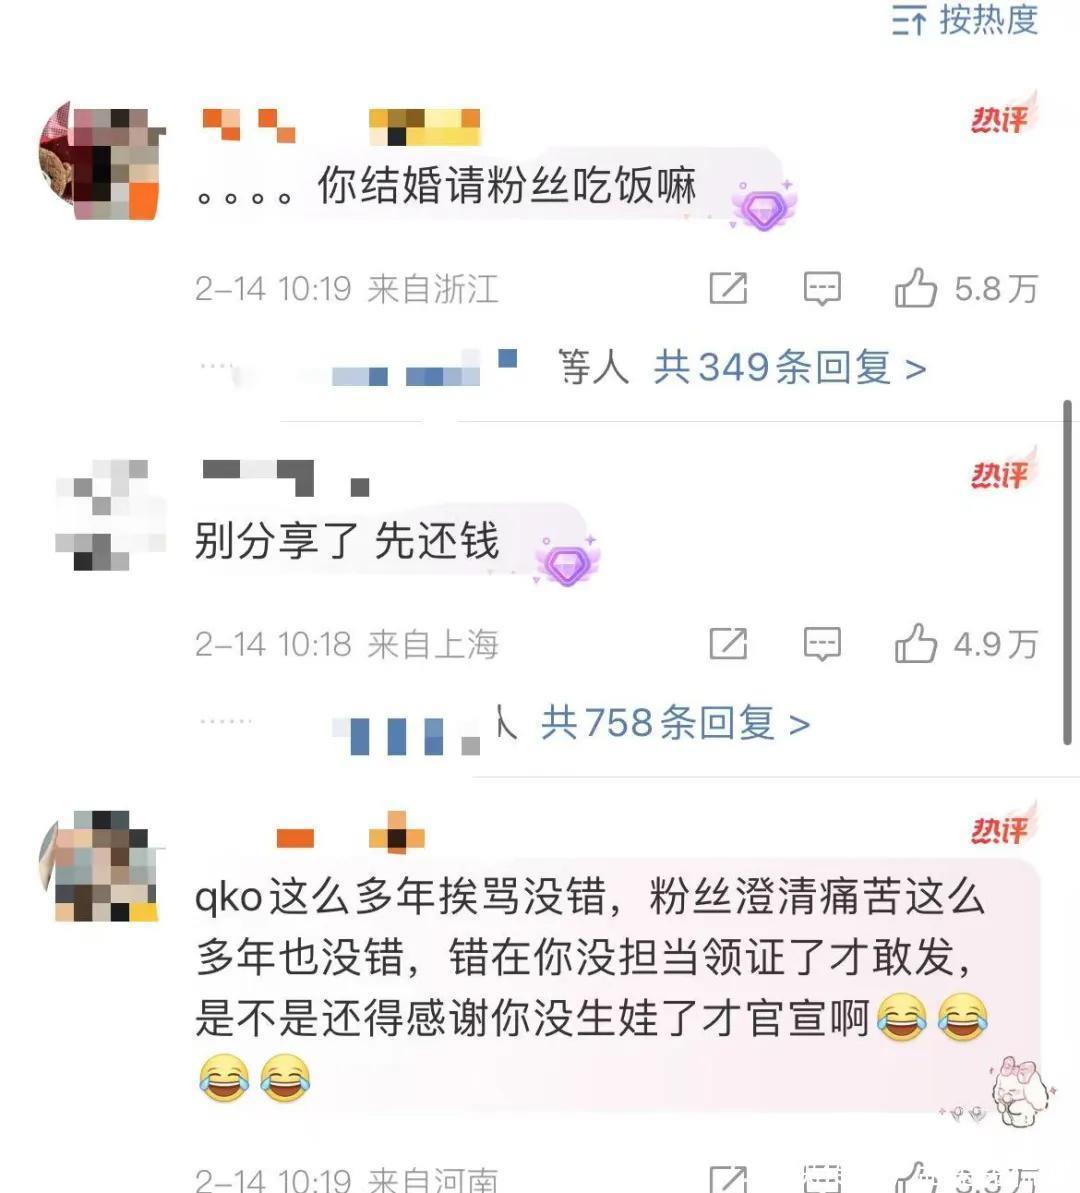Share the comment from 浙江
1080x1193 pixels.
coord(728,288)
